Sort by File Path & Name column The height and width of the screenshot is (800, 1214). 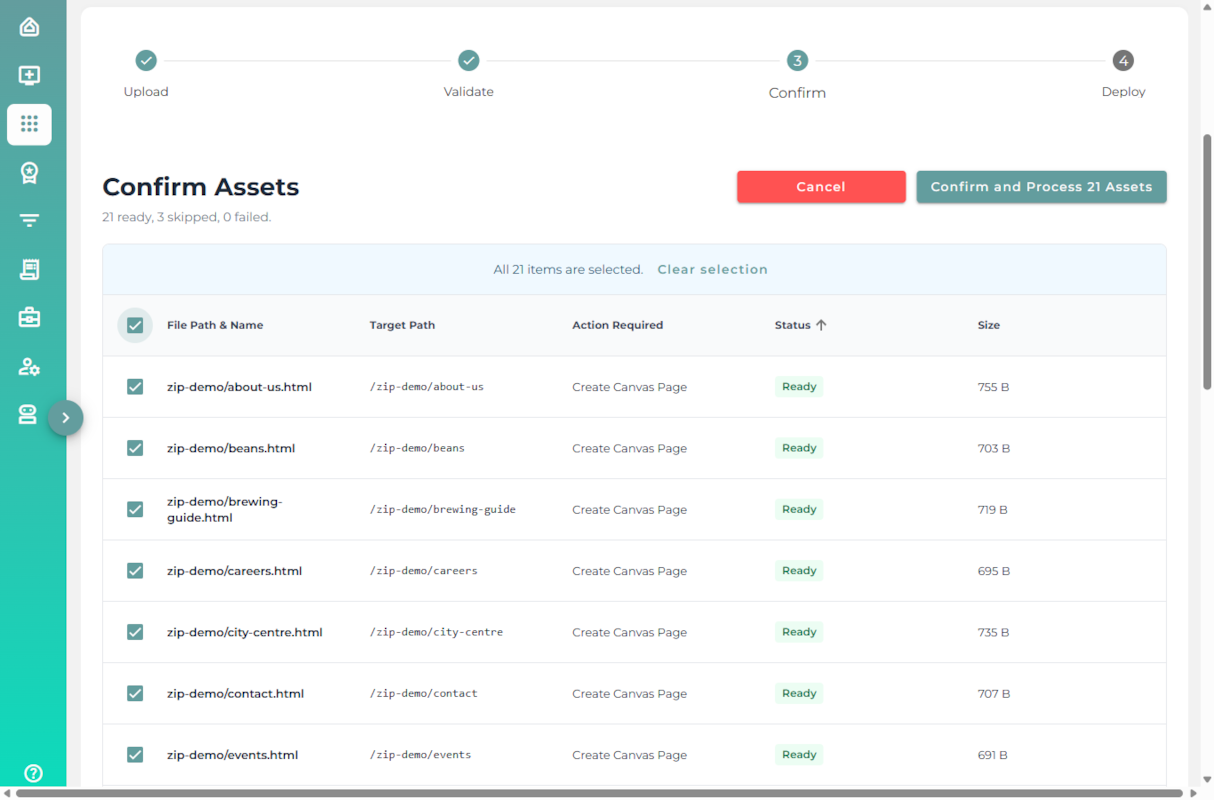point(215,325)
